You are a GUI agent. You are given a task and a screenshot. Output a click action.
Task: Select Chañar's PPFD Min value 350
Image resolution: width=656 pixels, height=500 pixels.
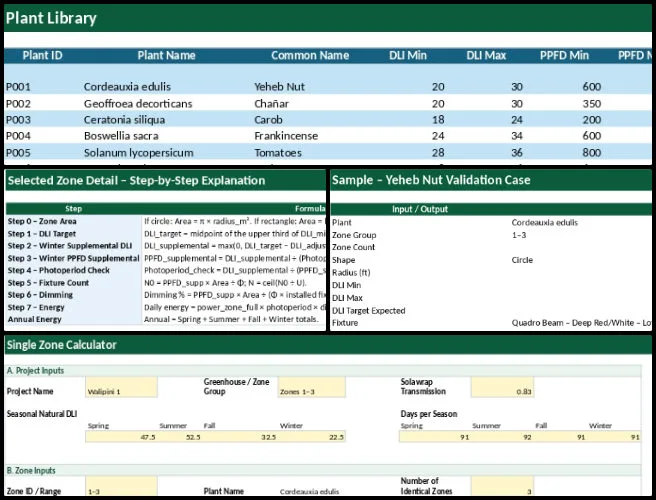coord(592,104)
